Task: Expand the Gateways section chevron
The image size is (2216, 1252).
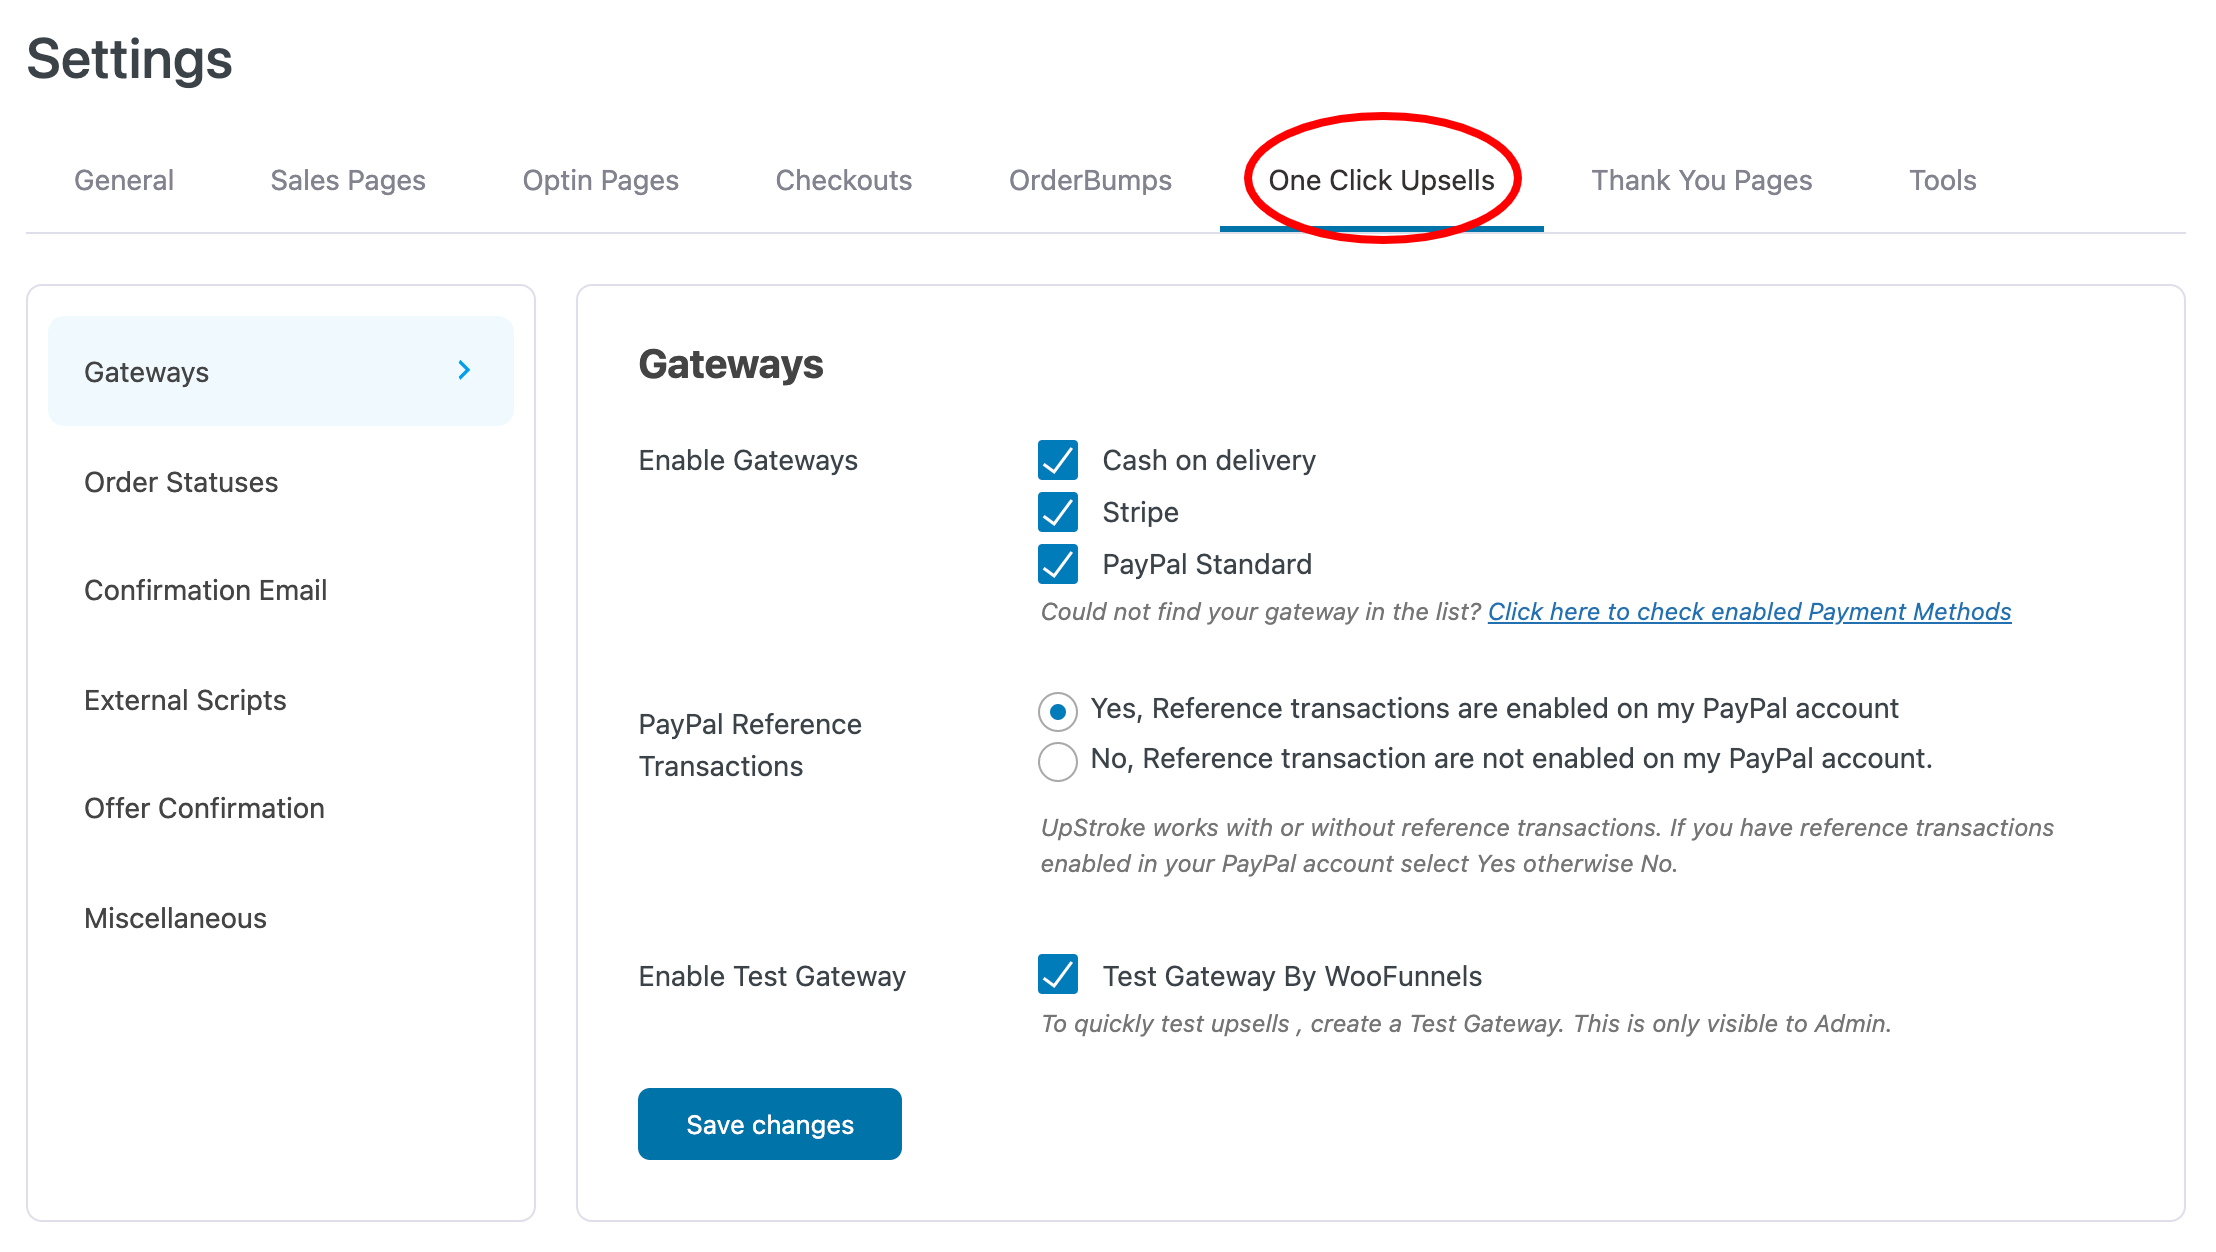Action: [x=463, y=370]
